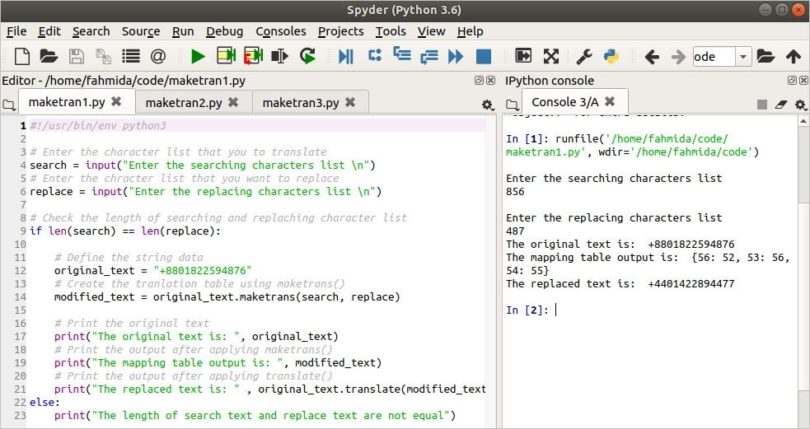Run selection or current line icon
The image size is (810, 429).
[x=279, y=56]
